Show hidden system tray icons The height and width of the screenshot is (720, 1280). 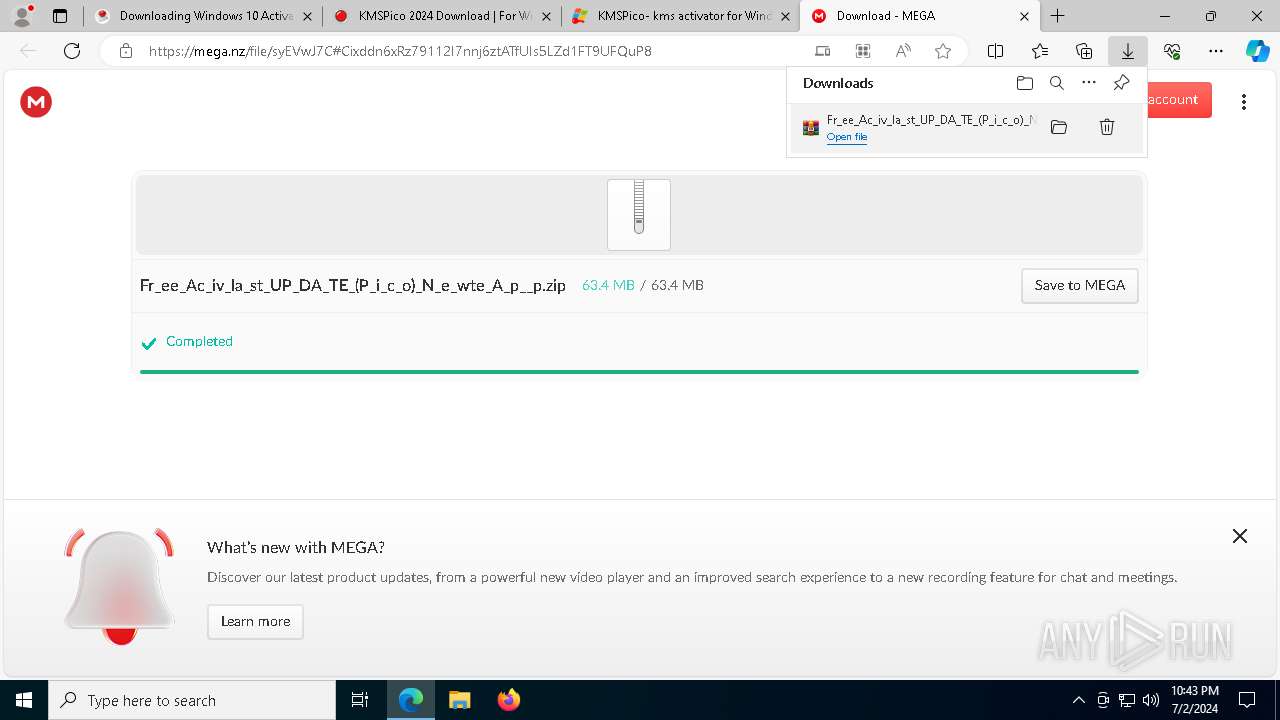[1079, 700]
